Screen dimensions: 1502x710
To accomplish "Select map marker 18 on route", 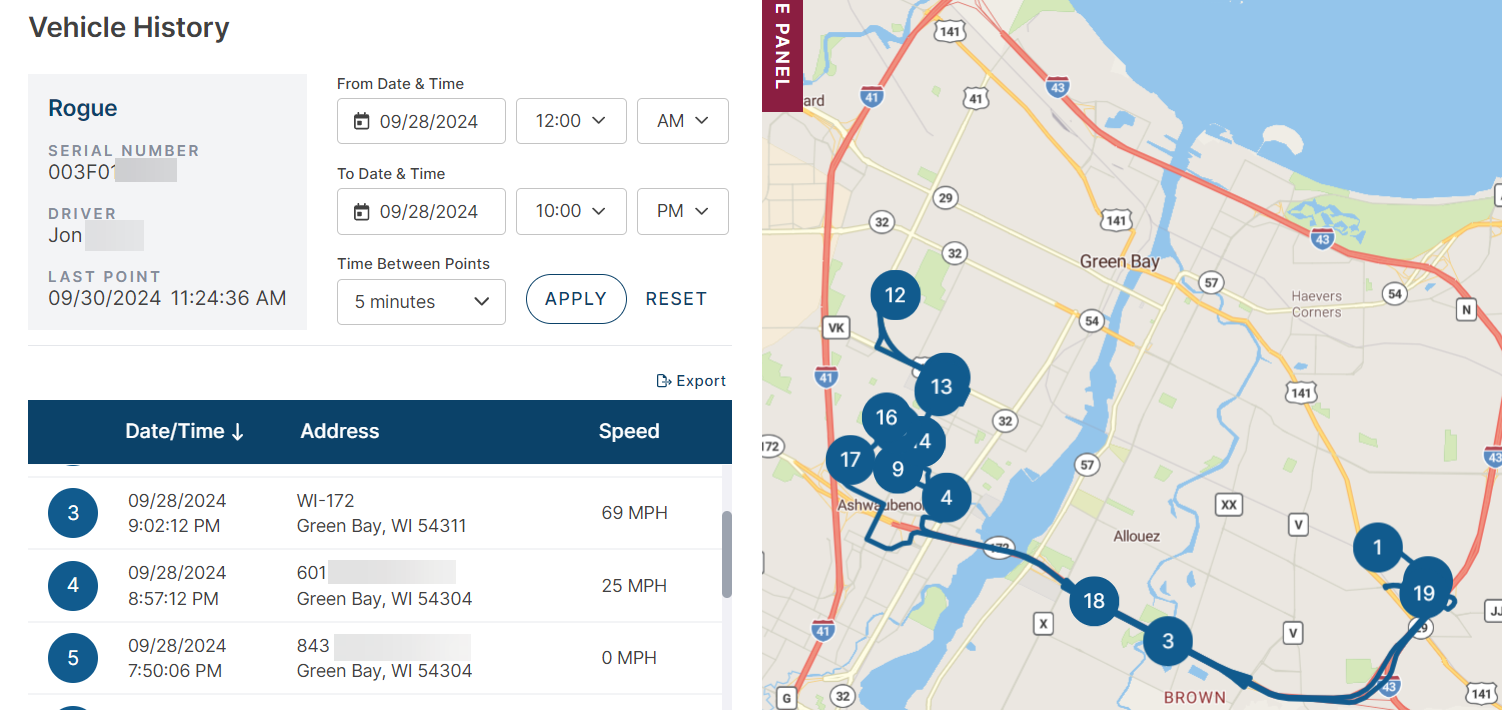I will click(x=1094, y=601).
